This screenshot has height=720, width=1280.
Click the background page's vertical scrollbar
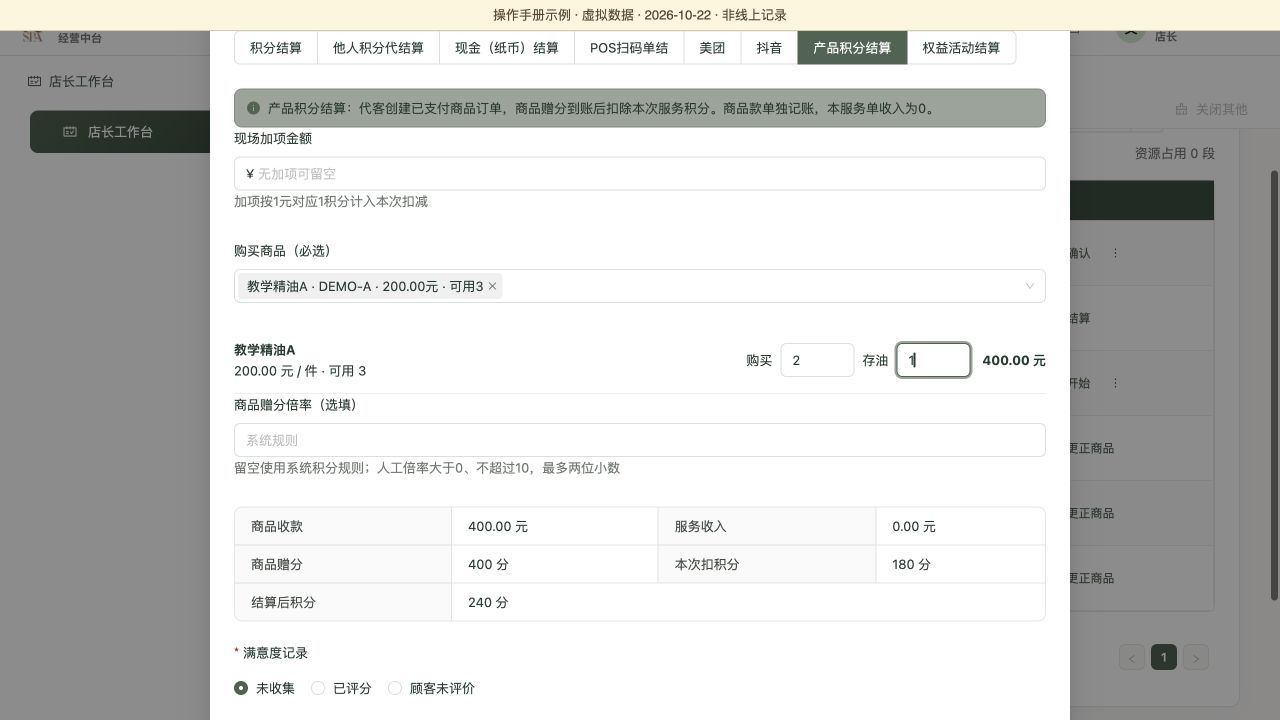tap(1274, 385)
